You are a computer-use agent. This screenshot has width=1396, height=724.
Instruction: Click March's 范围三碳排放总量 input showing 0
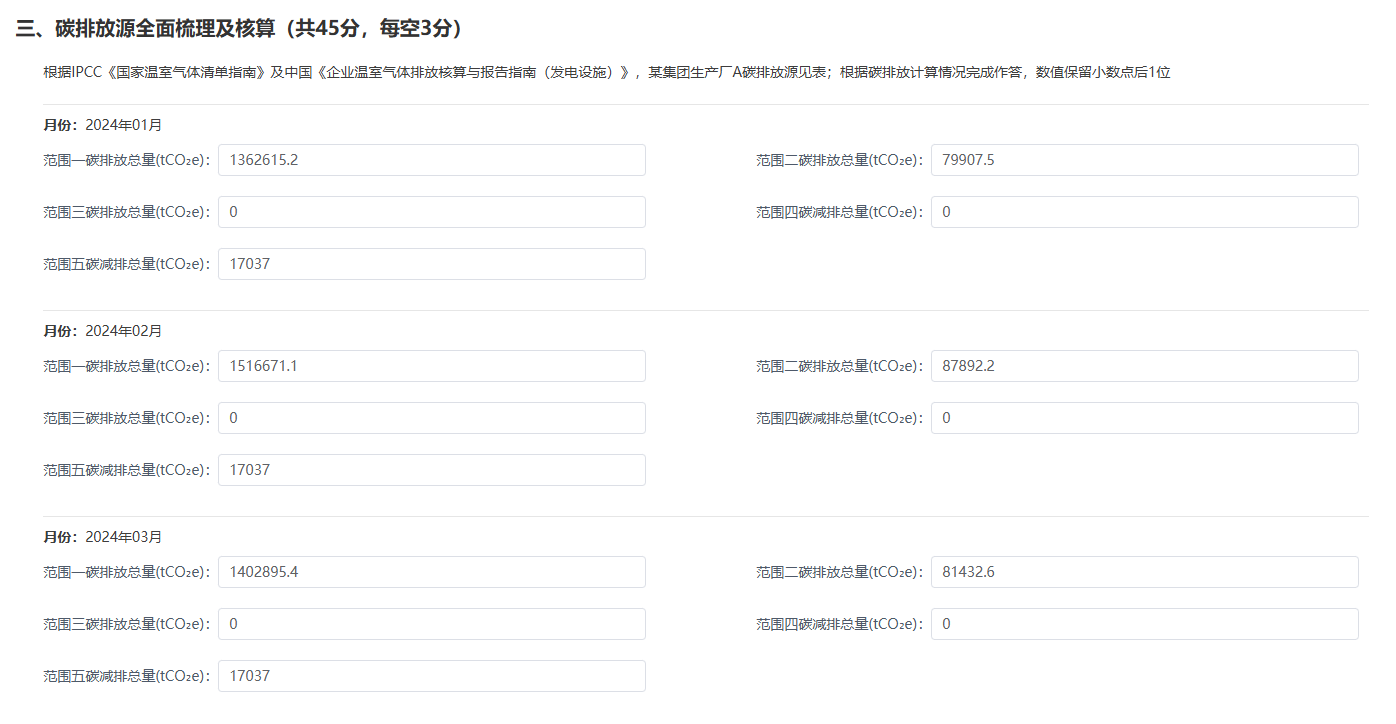[430, 624]
